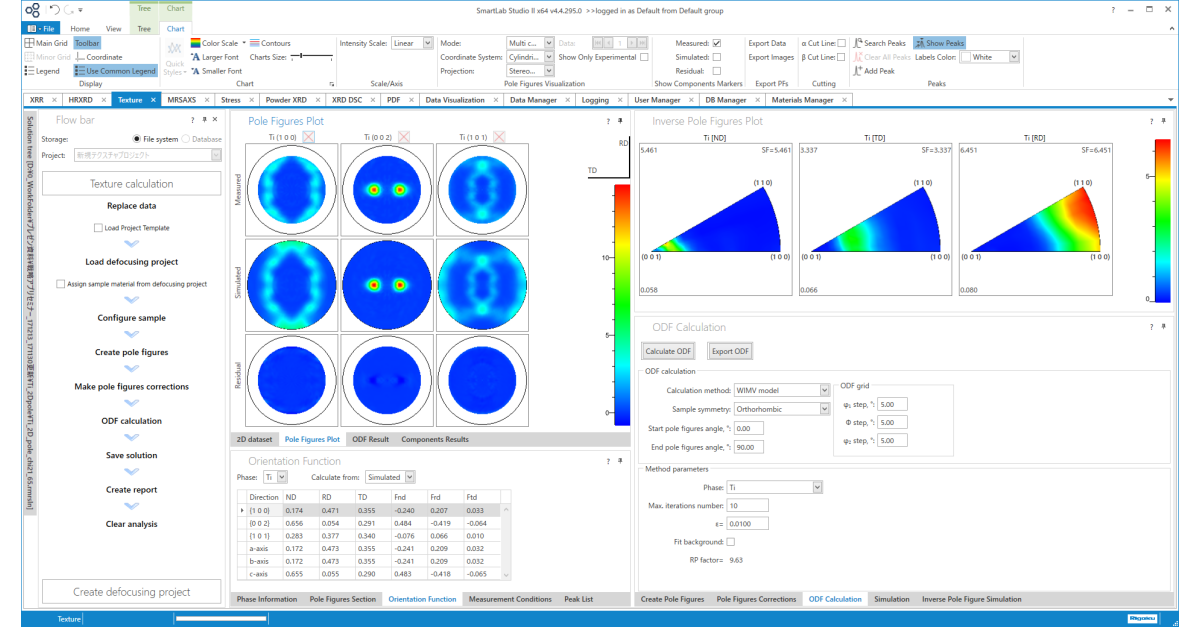
Task: Uncheck the Measured markers checkbox
Action: pos(716,43)
